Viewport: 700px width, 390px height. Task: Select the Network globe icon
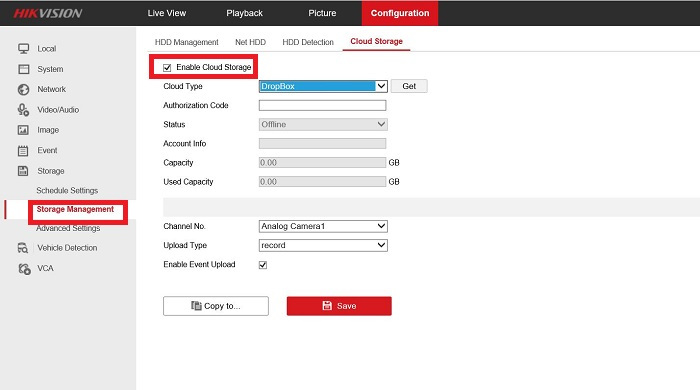[x=24, y=89]
